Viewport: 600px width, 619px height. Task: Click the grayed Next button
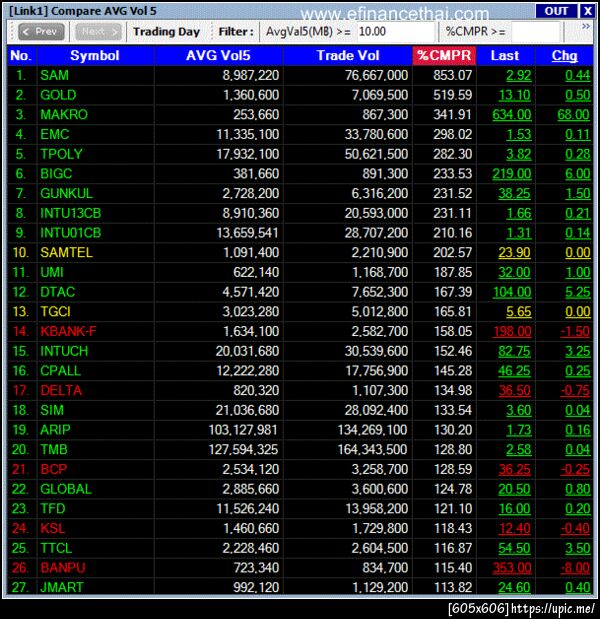point(98,32)
